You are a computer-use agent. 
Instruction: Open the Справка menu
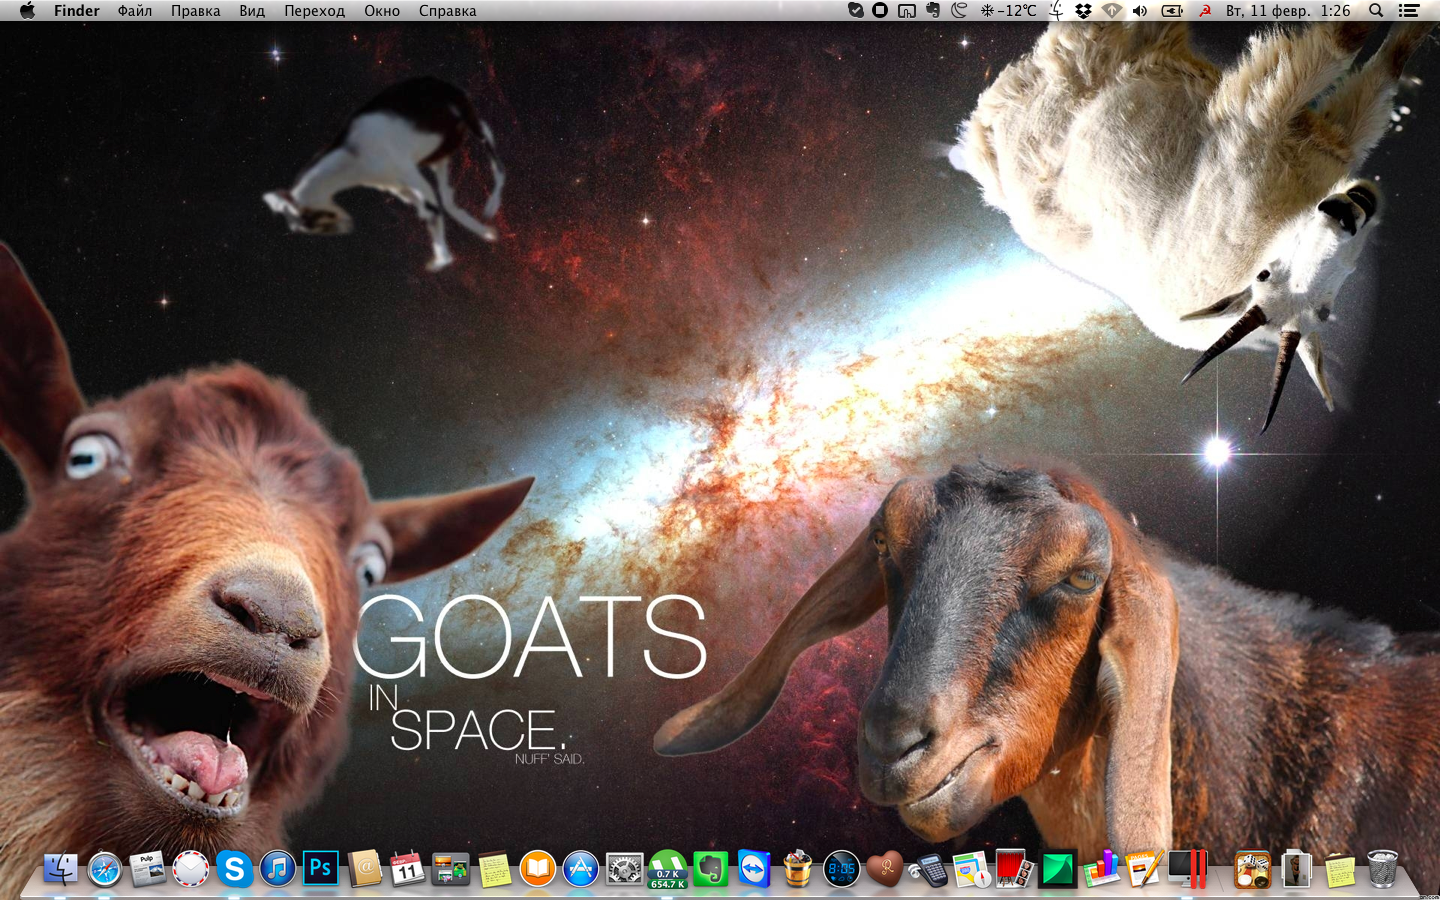(448, 11)
